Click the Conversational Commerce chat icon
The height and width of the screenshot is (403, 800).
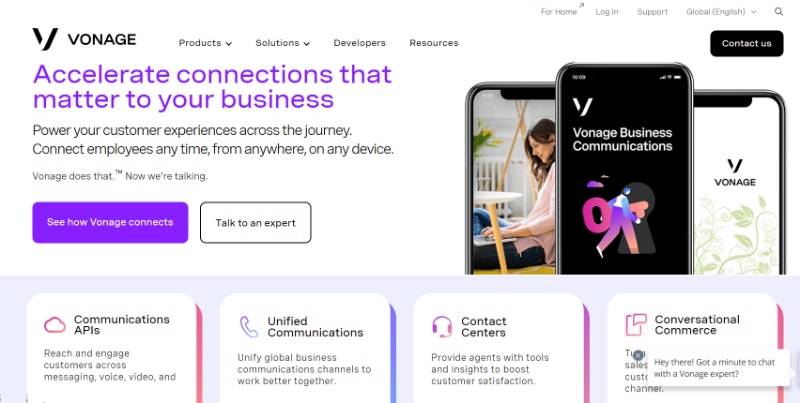636,325
